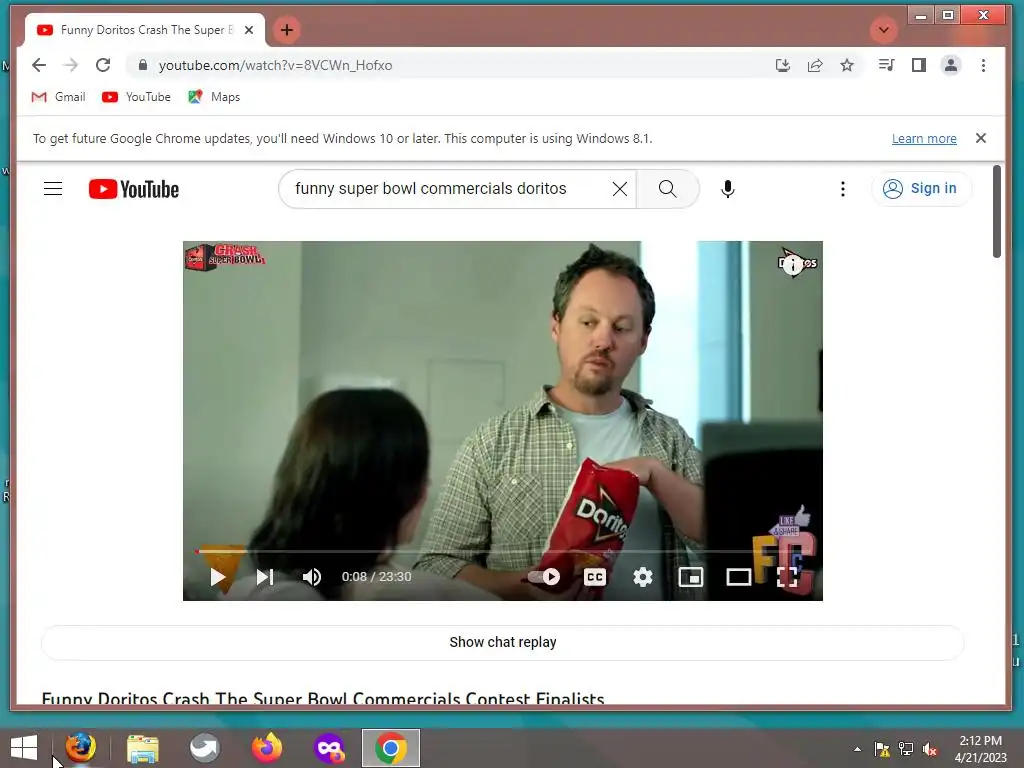This screenshot has width=1024, height=768.
Task: Mute the video volume
Action: 312,577
